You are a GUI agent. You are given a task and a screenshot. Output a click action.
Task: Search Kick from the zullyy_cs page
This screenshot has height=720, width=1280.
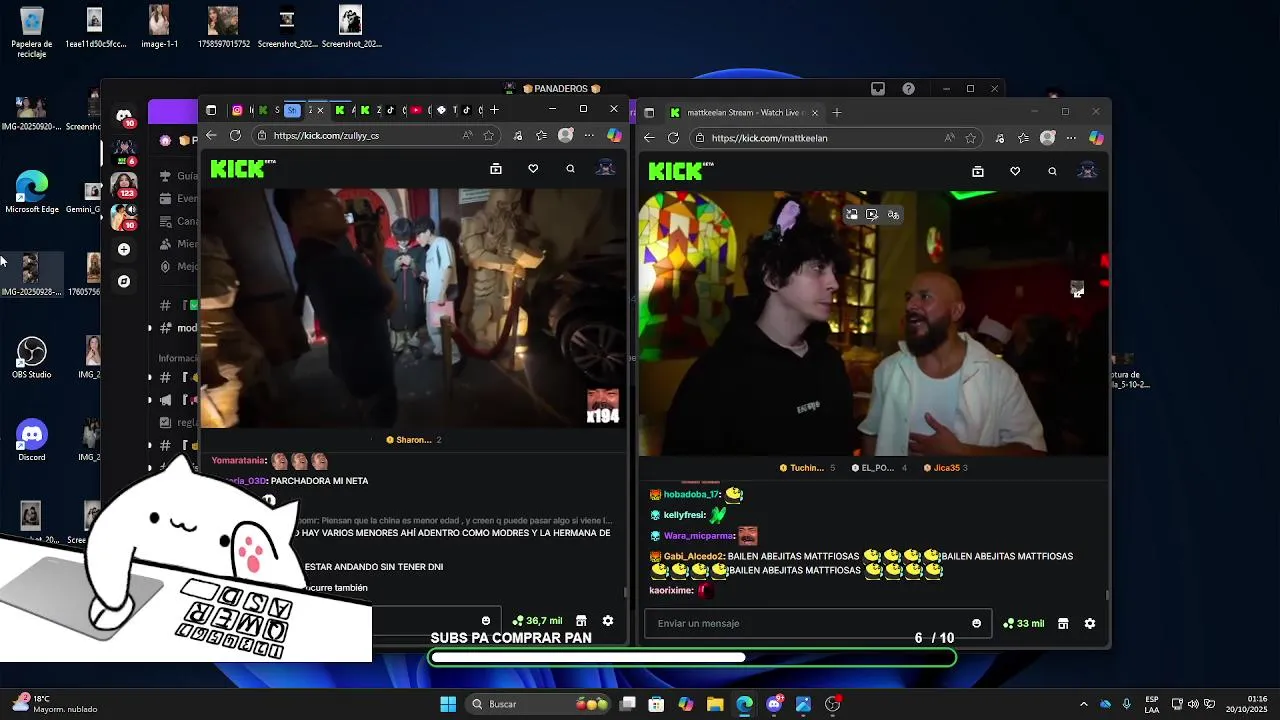pos(570,169)
